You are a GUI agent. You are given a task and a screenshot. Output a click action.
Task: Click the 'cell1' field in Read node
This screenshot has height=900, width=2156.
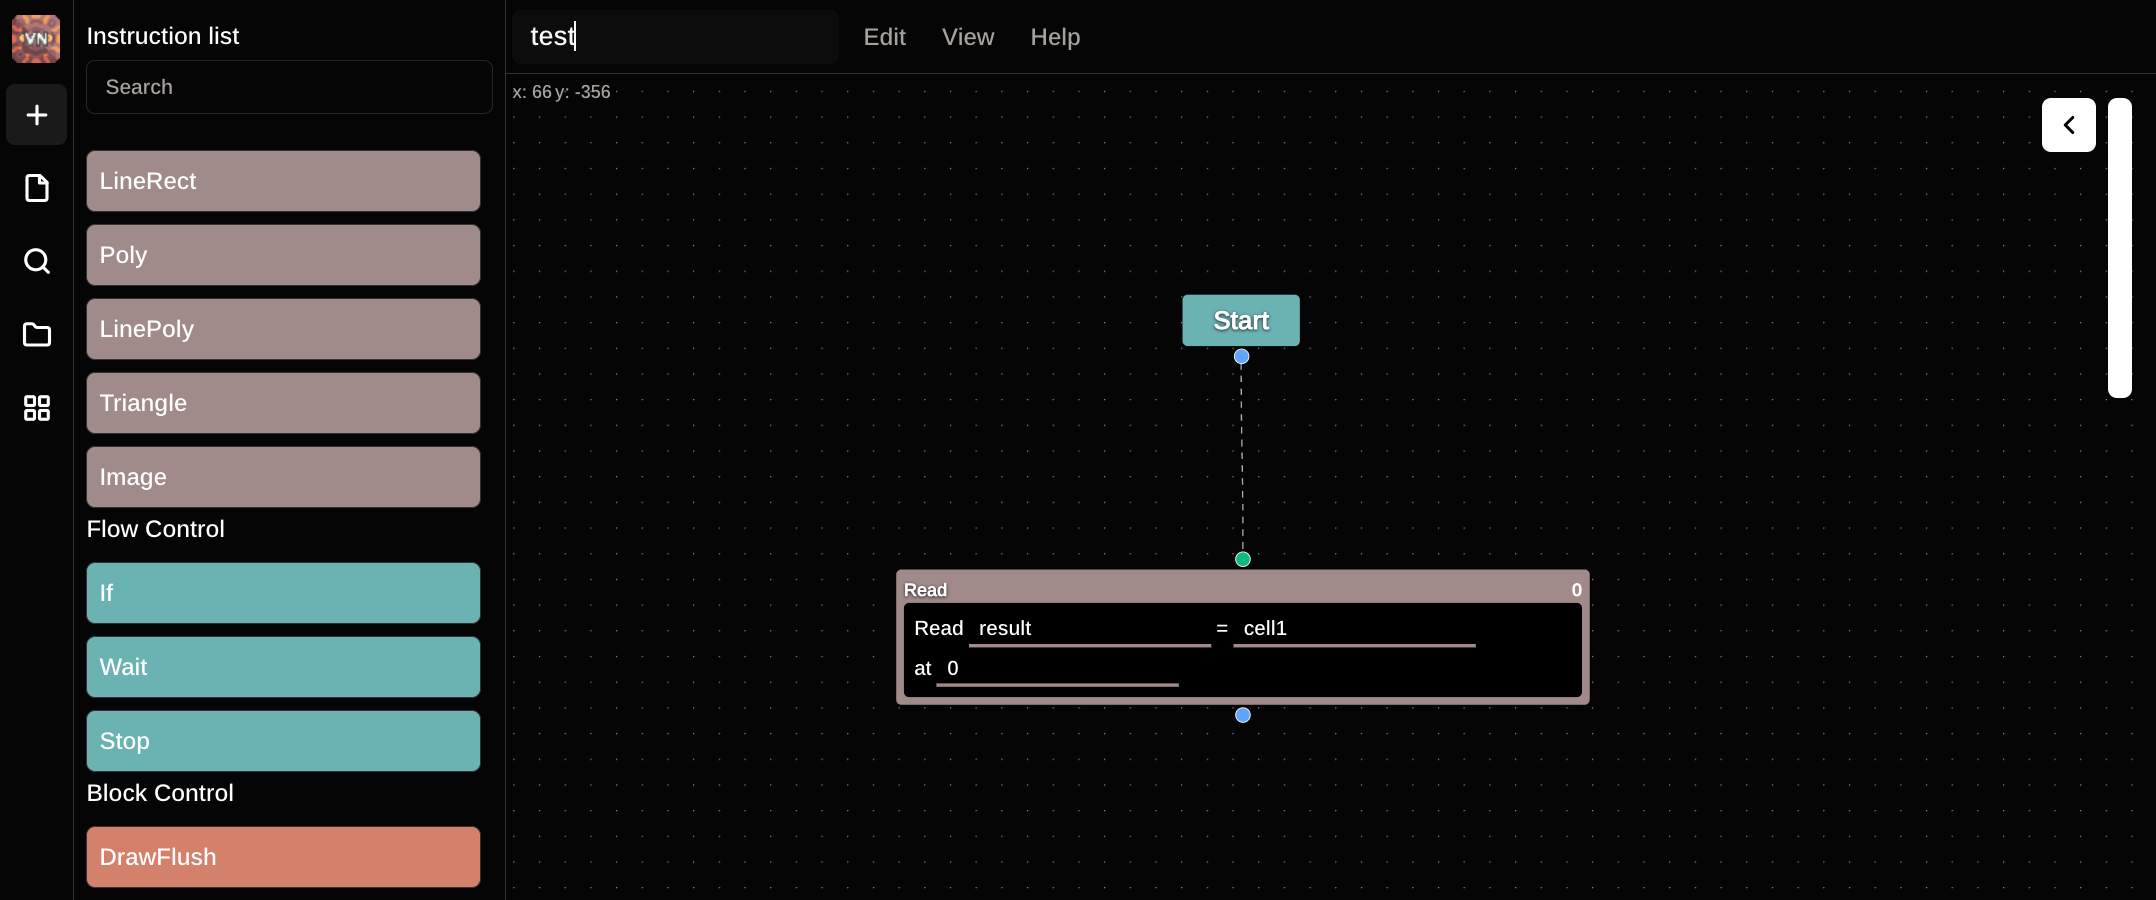coord(1354,629)
